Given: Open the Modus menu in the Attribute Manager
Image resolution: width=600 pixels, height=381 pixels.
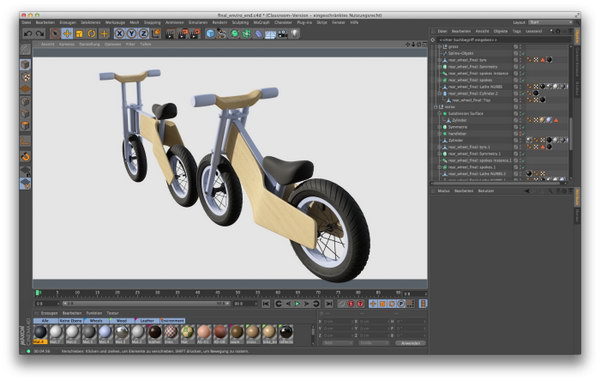Looking at the screenshot, I should [x=443, y=190].
